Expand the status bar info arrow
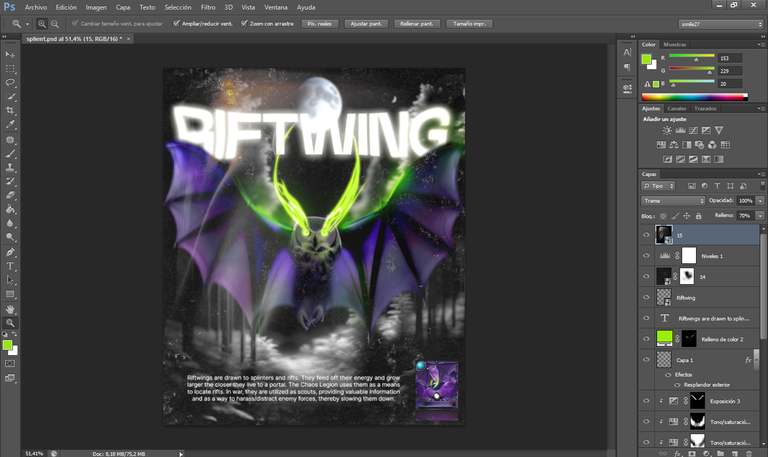768x457 pixels. 181,454
